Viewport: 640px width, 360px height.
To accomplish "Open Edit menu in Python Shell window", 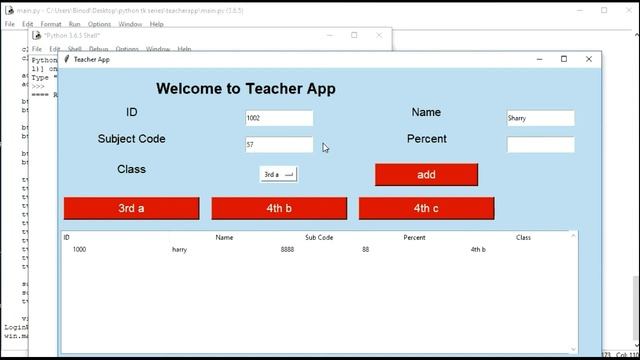I will pos(55,49).
